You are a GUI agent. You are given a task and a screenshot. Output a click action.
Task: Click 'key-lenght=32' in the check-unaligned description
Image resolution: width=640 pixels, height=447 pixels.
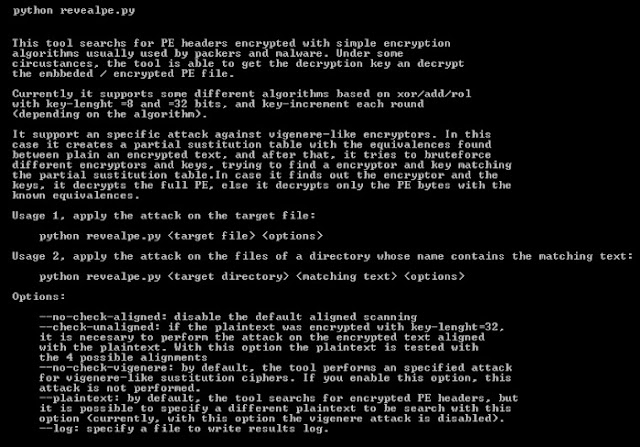coord(455,327)
